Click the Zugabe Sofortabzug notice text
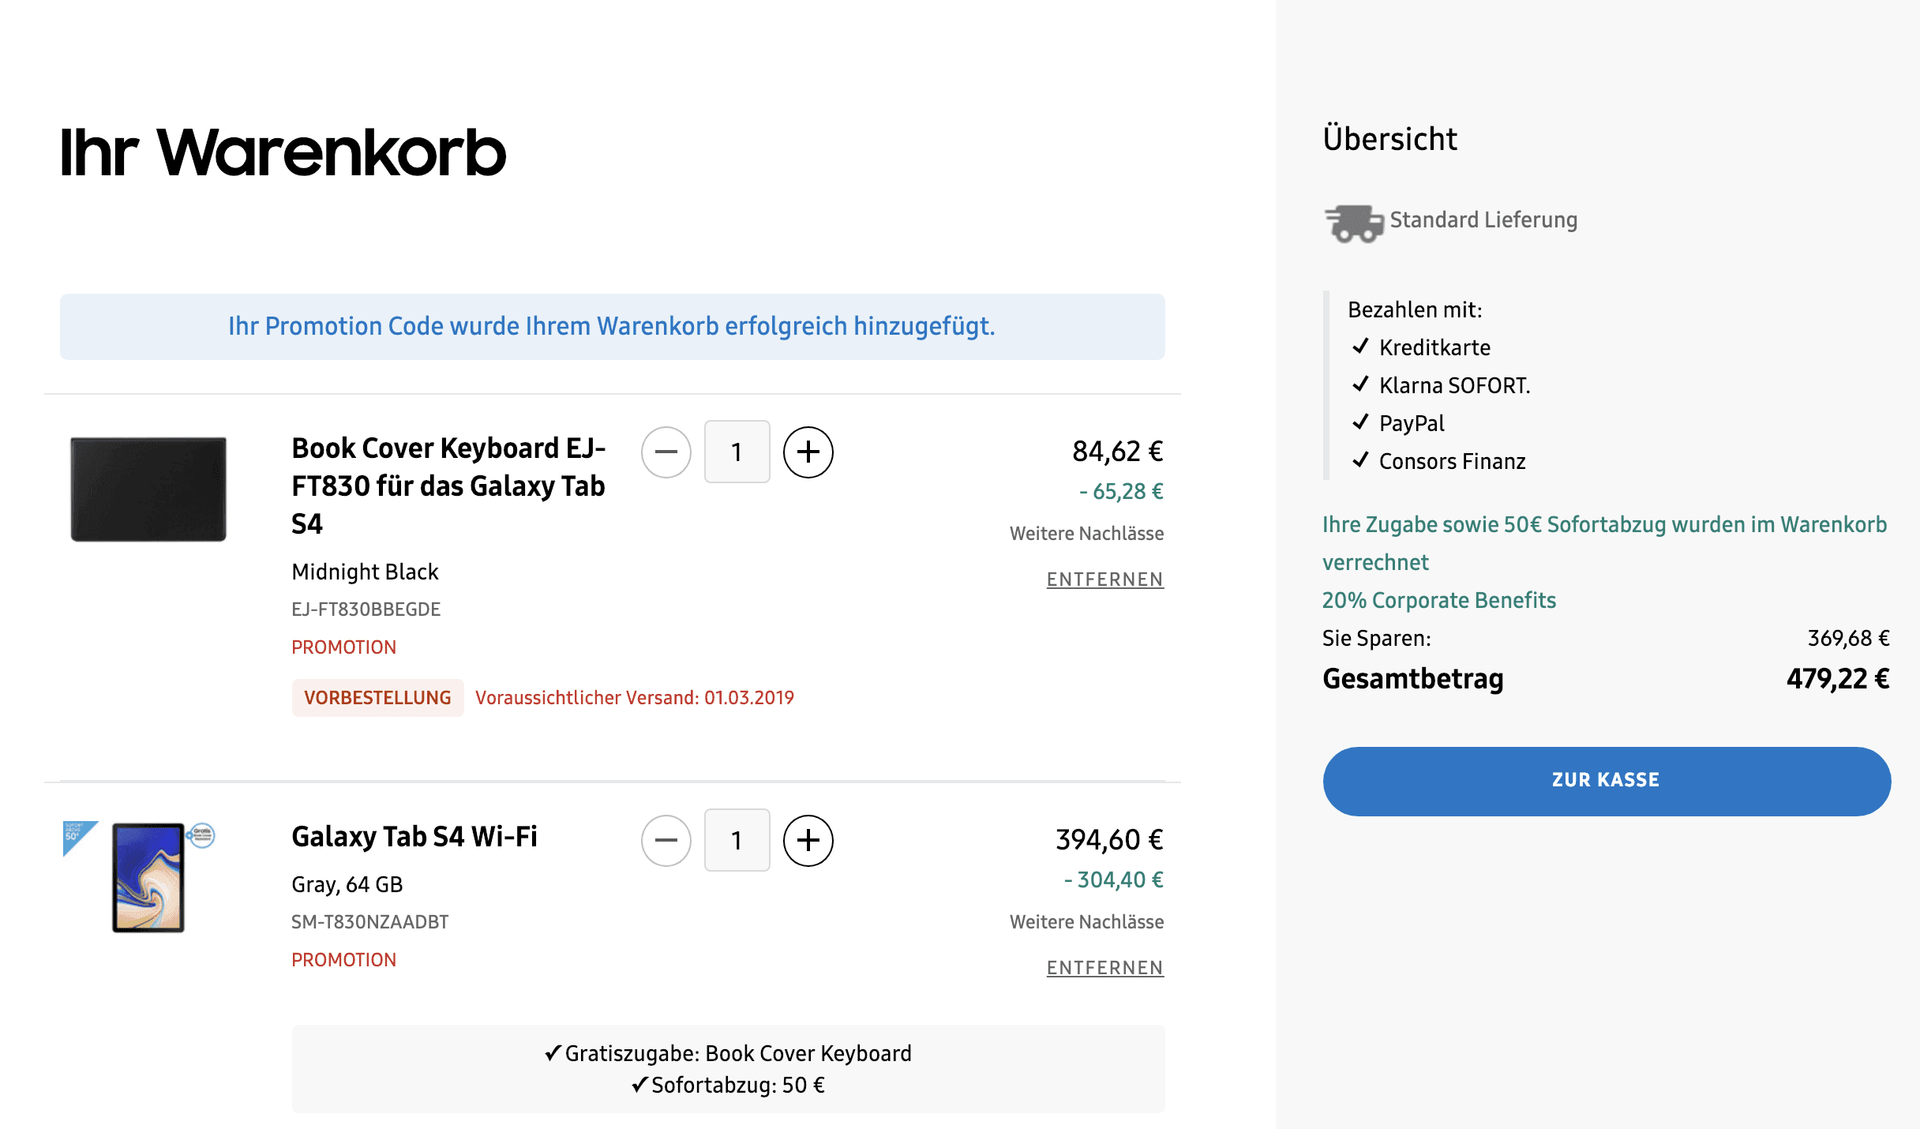 tap(1604, 543)
